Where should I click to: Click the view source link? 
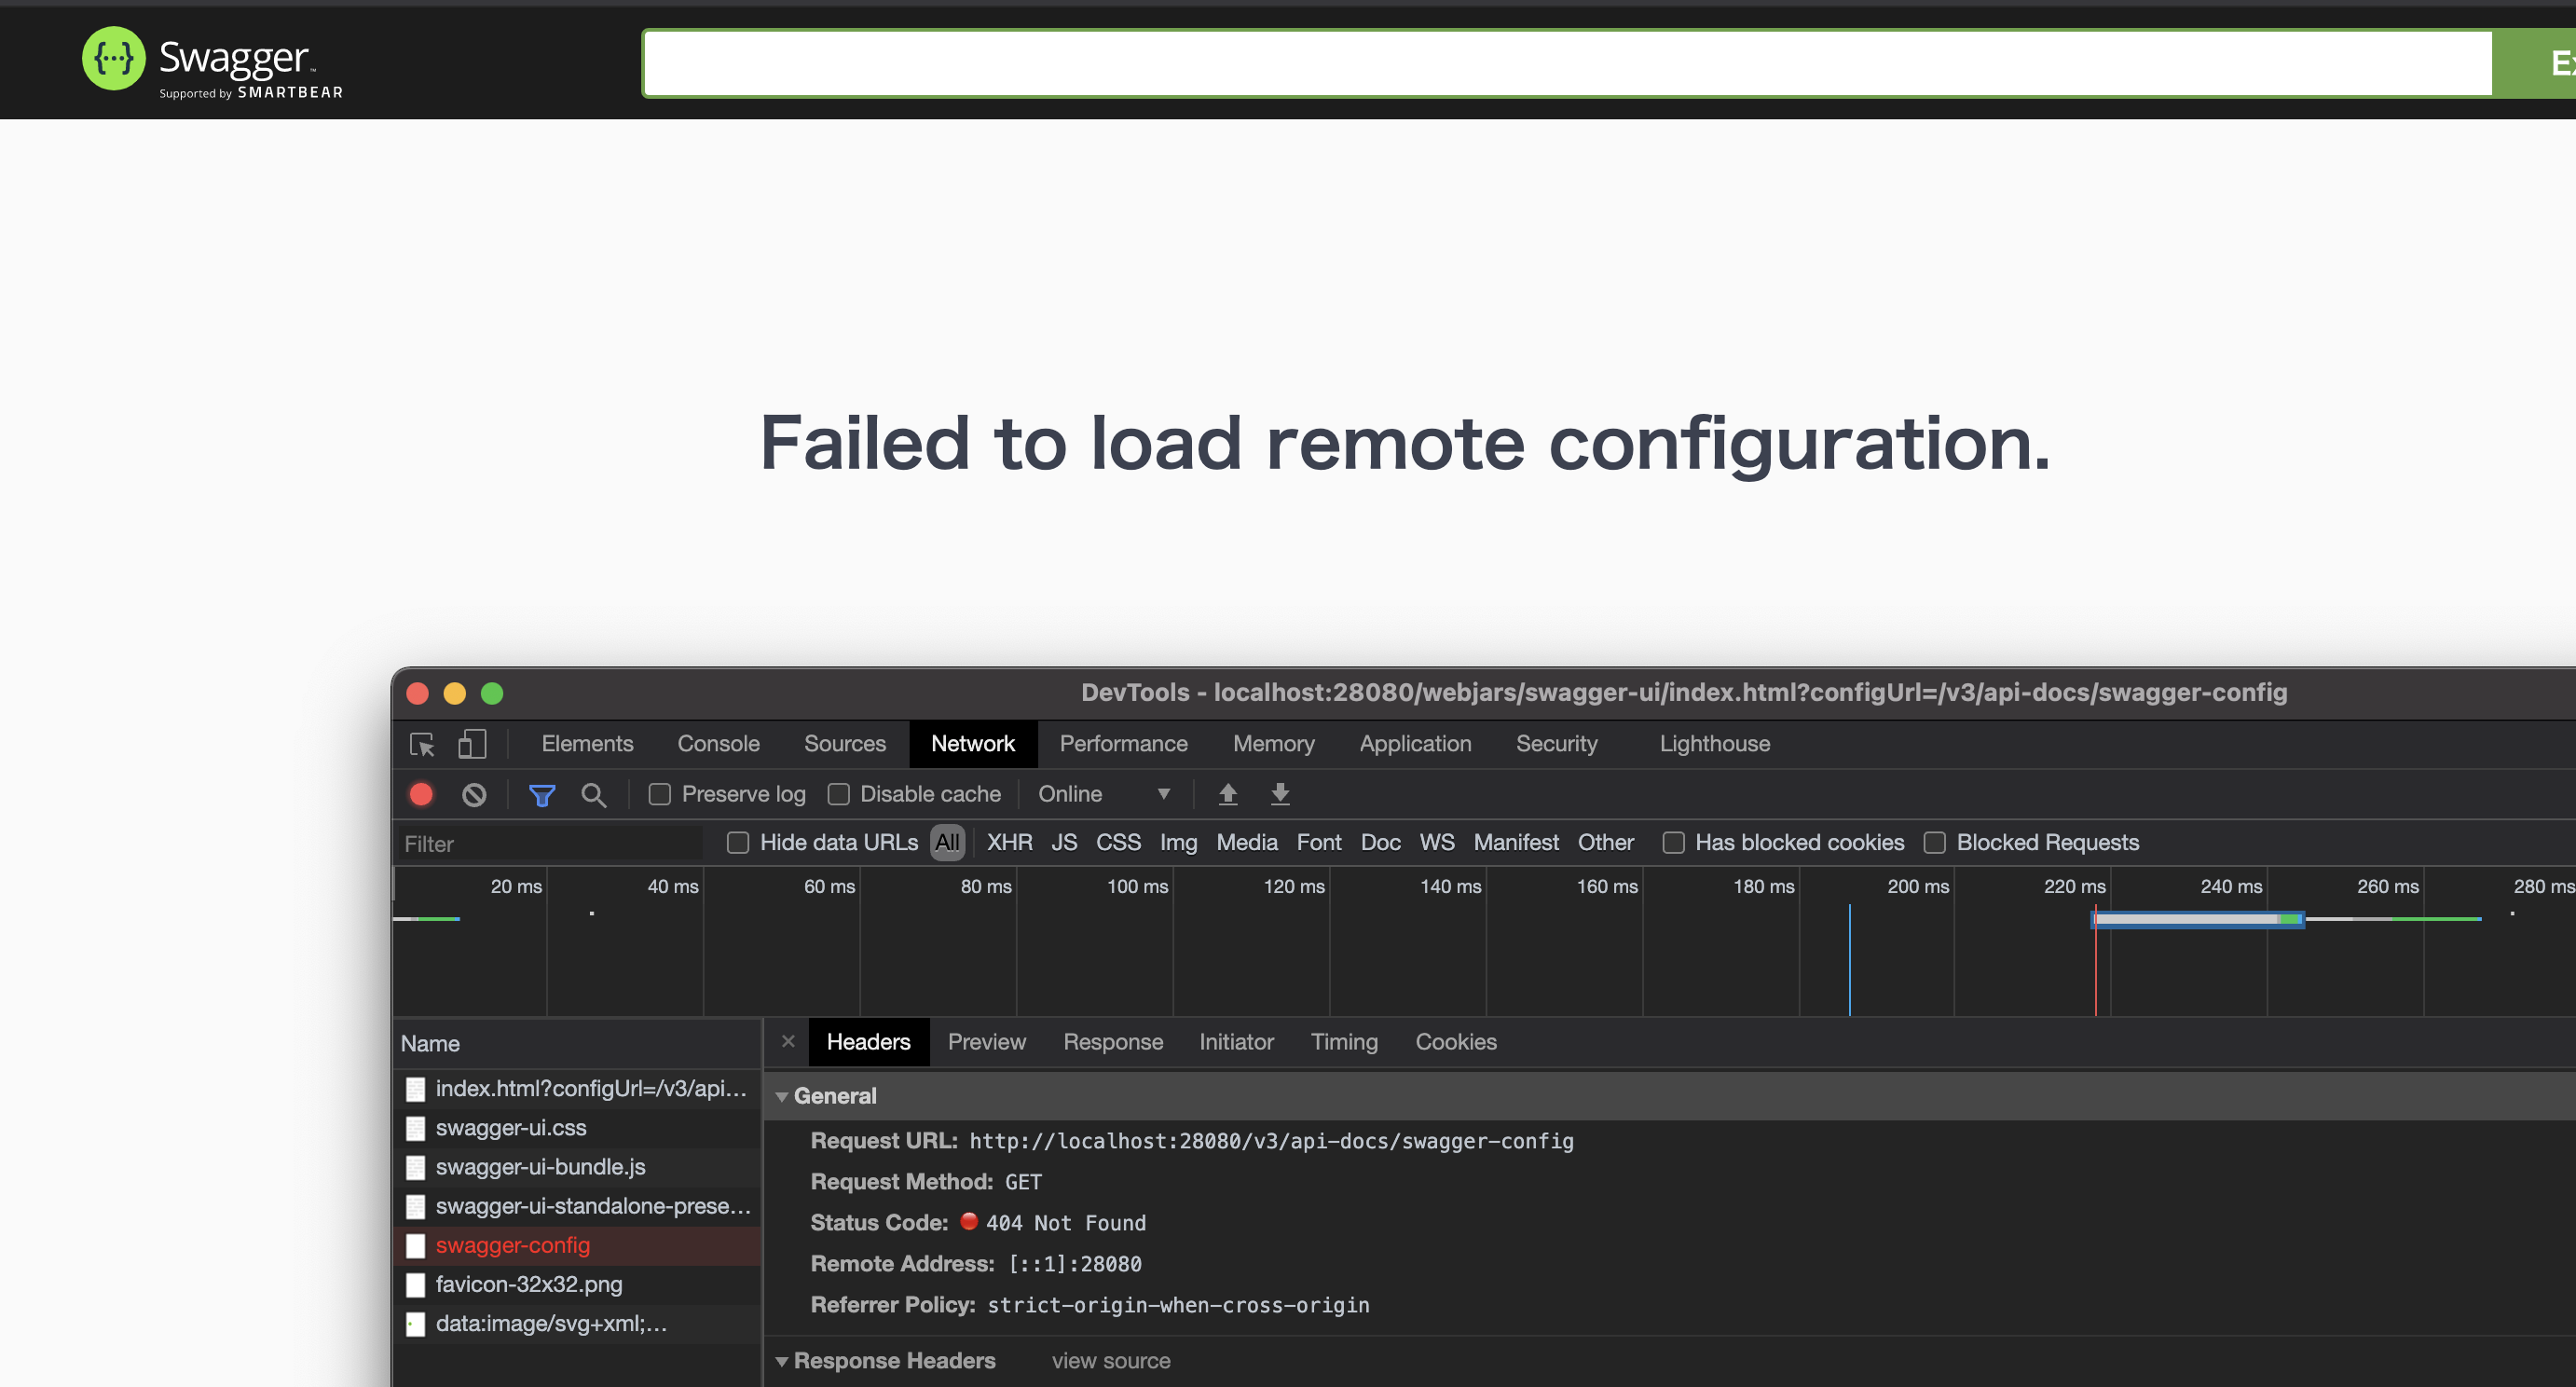1110,1361
